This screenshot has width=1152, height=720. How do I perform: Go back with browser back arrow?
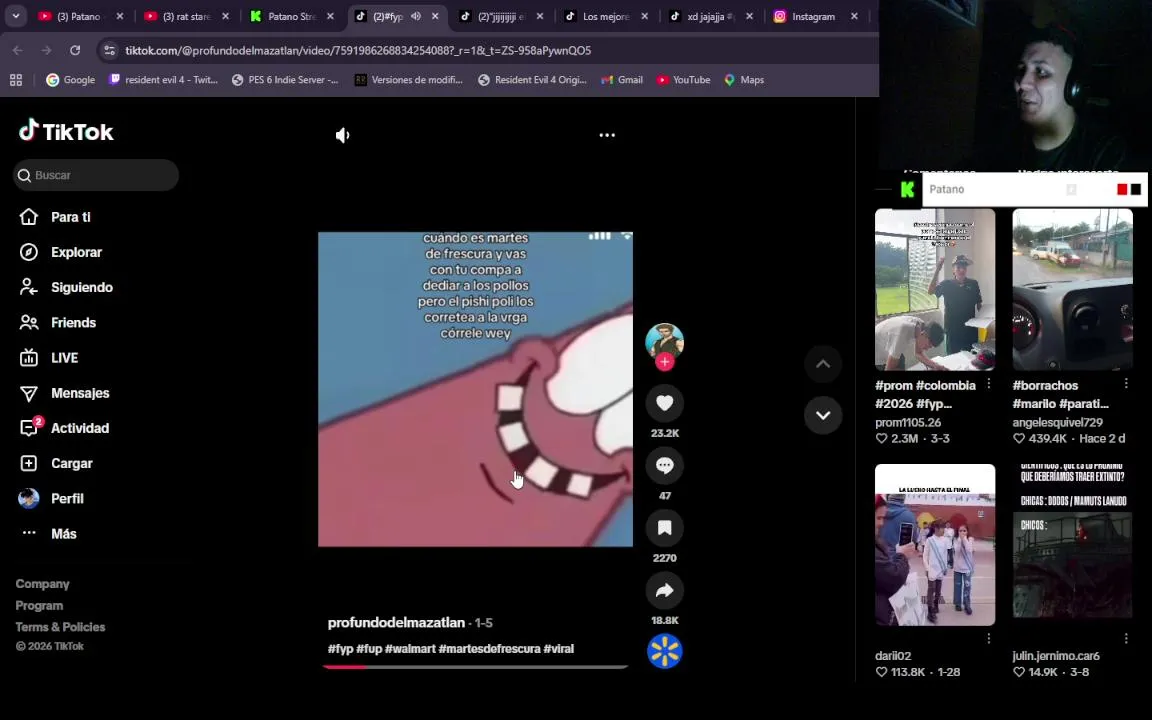[x=18, y=50]
